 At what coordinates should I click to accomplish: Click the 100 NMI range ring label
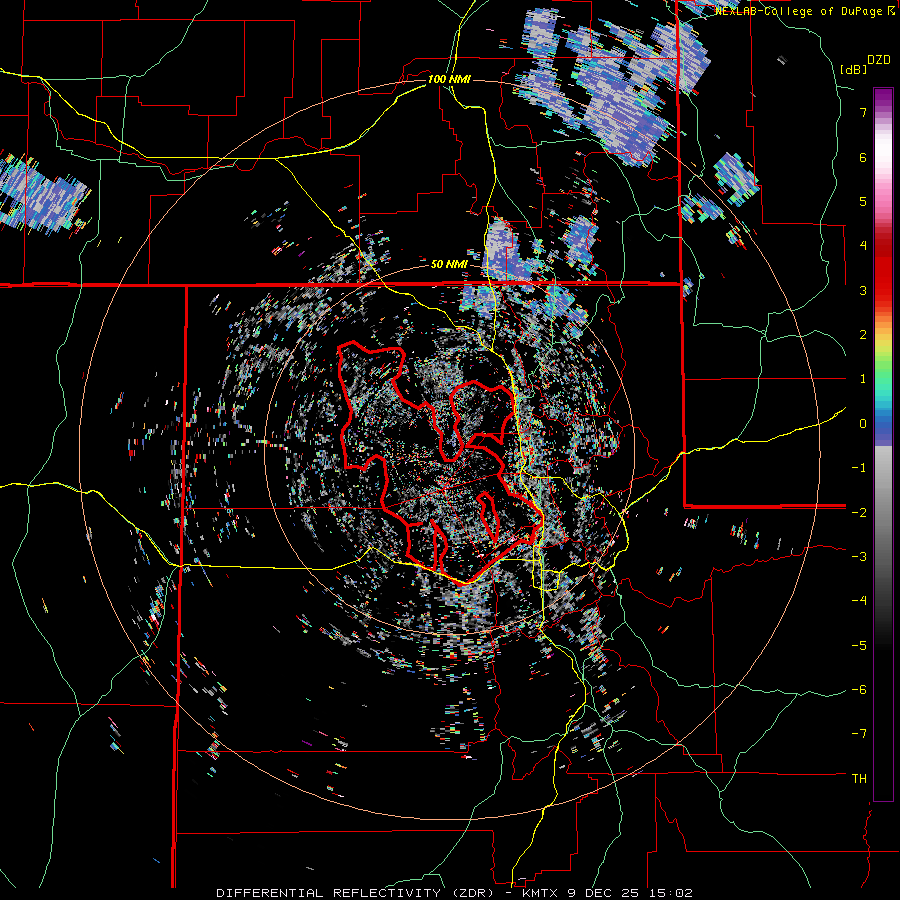(449, 79)
